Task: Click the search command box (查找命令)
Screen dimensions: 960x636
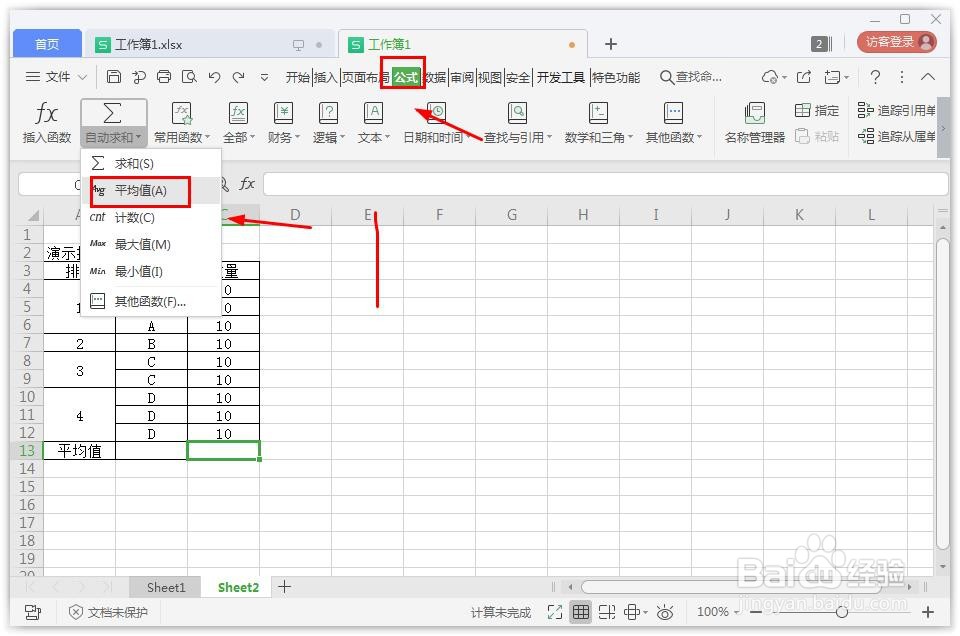Action: [x=691, y=77]
